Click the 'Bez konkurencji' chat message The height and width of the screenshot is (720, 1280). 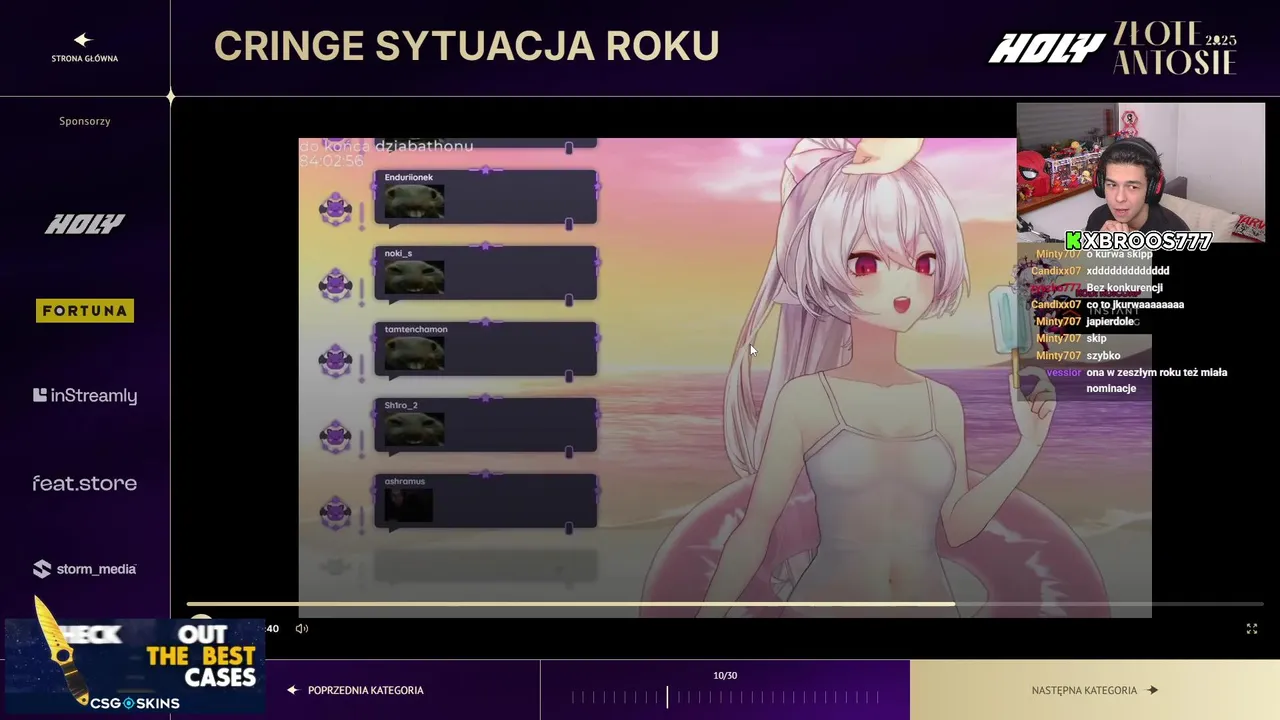pyautogui.click(x=1124, y=288)
